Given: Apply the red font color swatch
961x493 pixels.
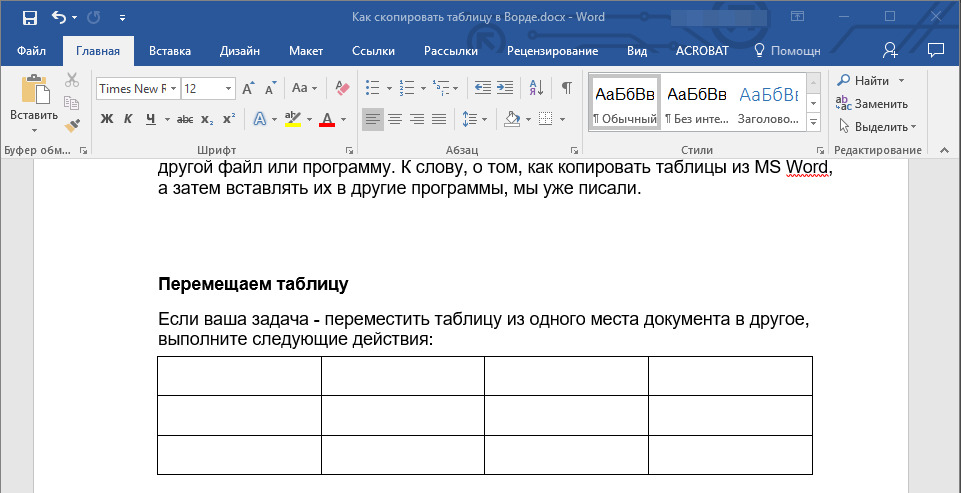Looking at the screenshot, I should tap(326, 119).
